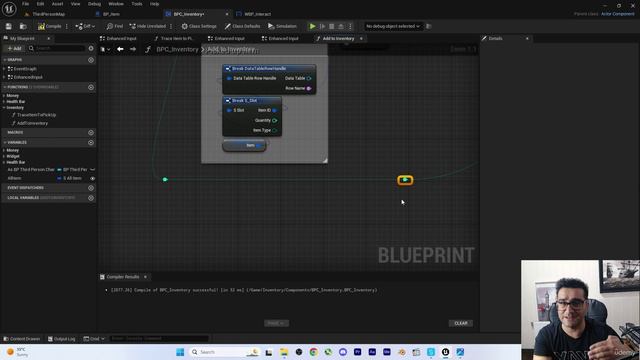Click AllItem variable type pill

pos(69,178)
